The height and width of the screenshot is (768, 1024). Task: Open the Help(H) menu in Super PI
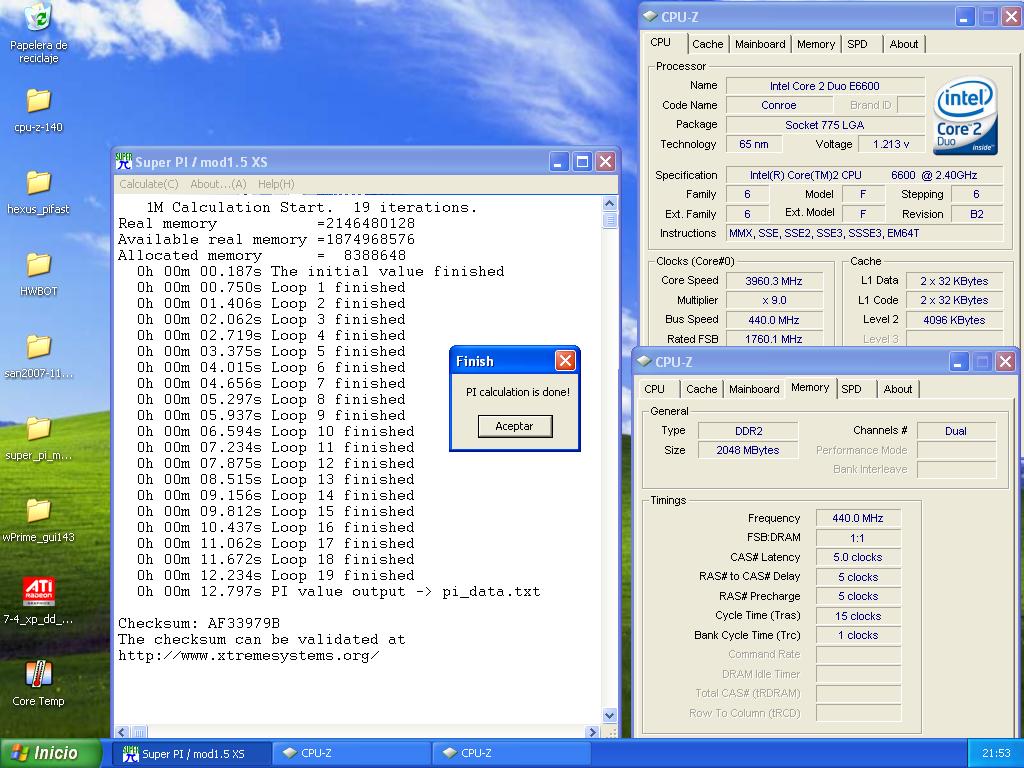click(x=276, y=184)
